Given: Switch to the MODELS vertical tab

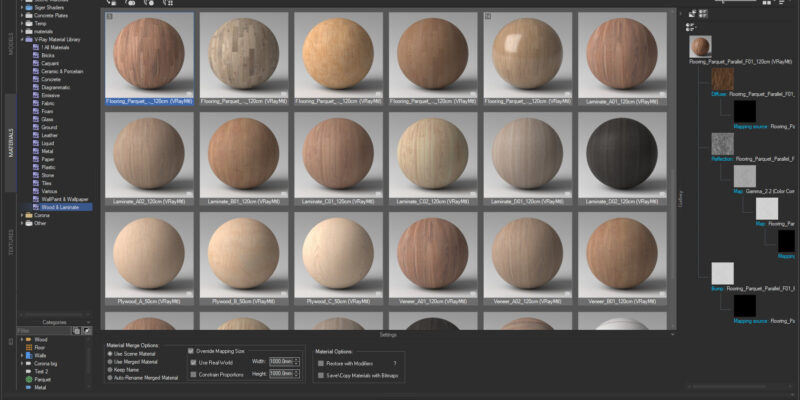Looking at the screenshot, I should pos(11,44).
